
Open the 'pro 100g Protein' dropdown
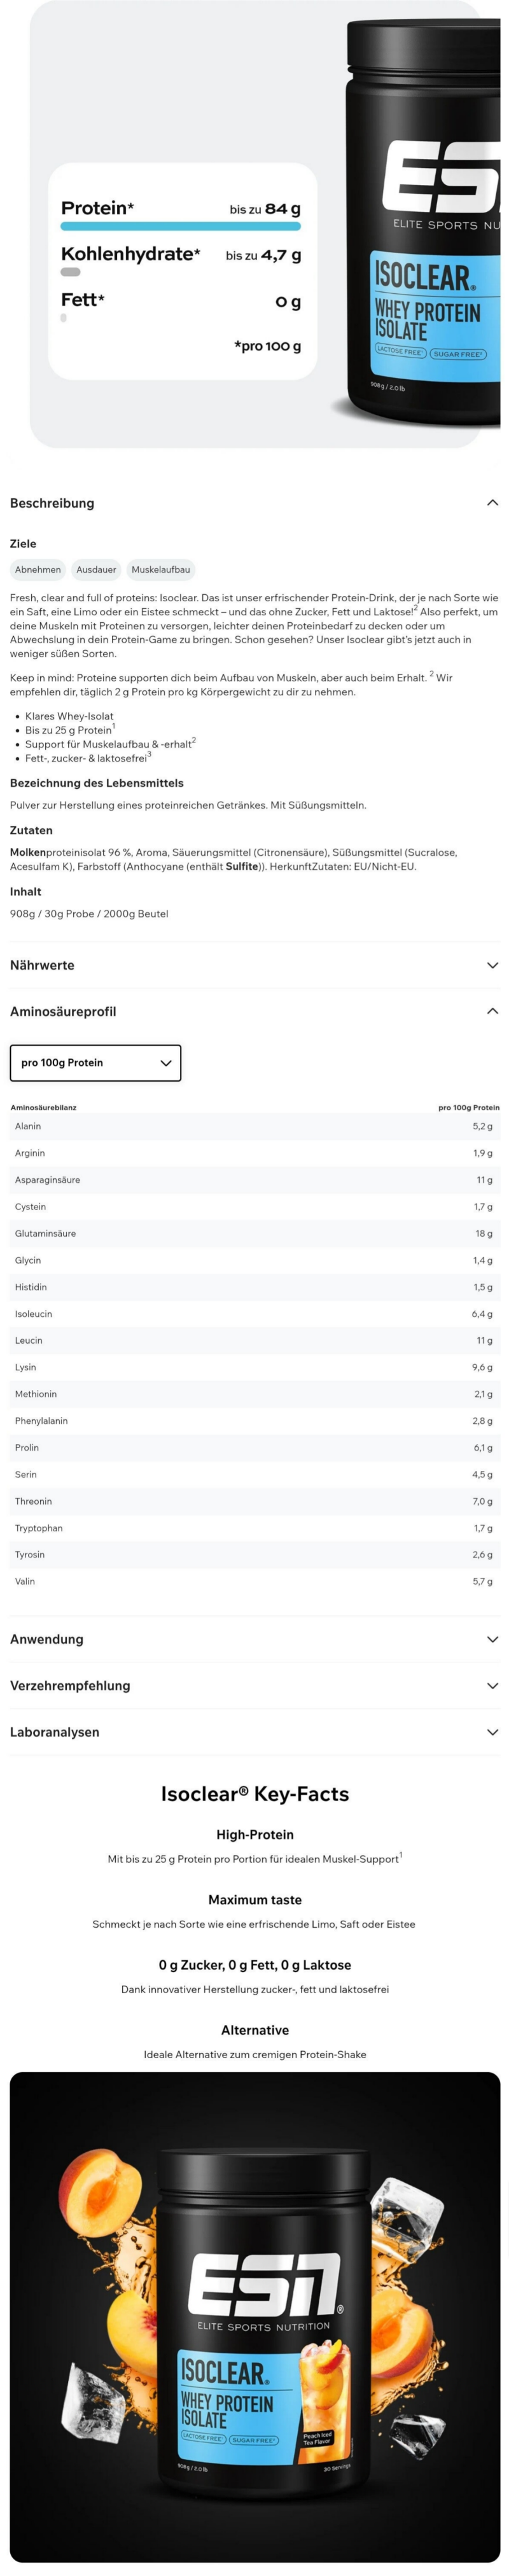95,1063
